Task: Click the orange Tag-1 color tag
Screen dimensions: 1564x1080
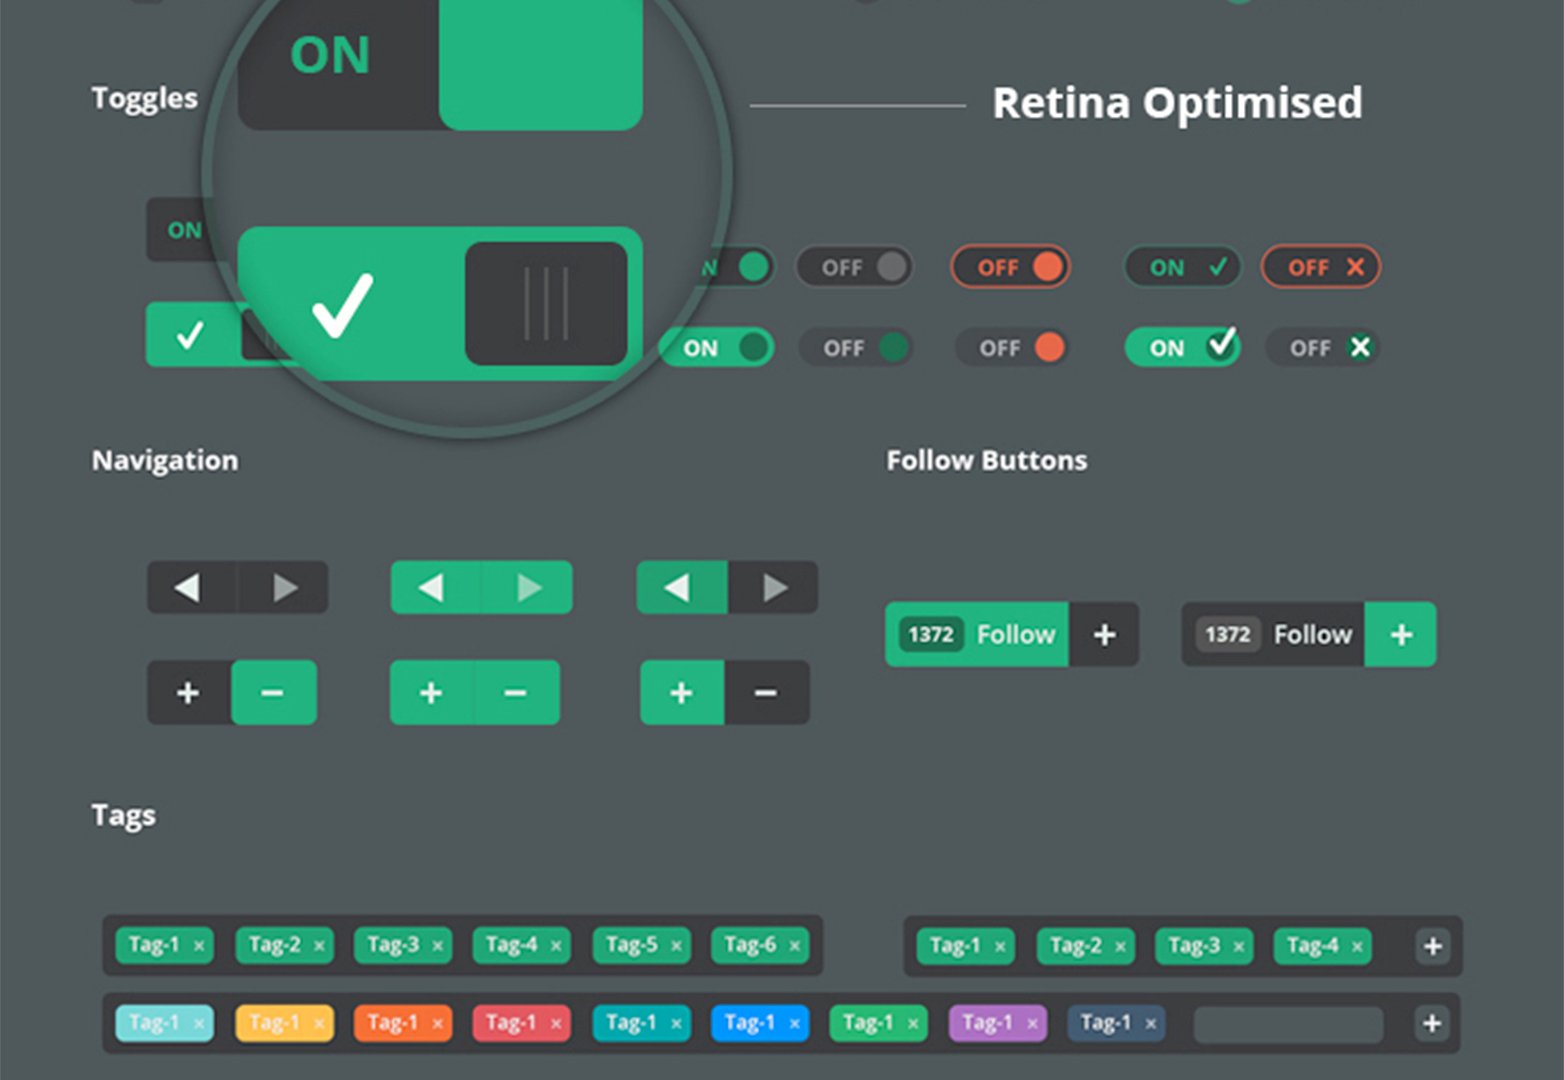Action: coord(403,1023)
